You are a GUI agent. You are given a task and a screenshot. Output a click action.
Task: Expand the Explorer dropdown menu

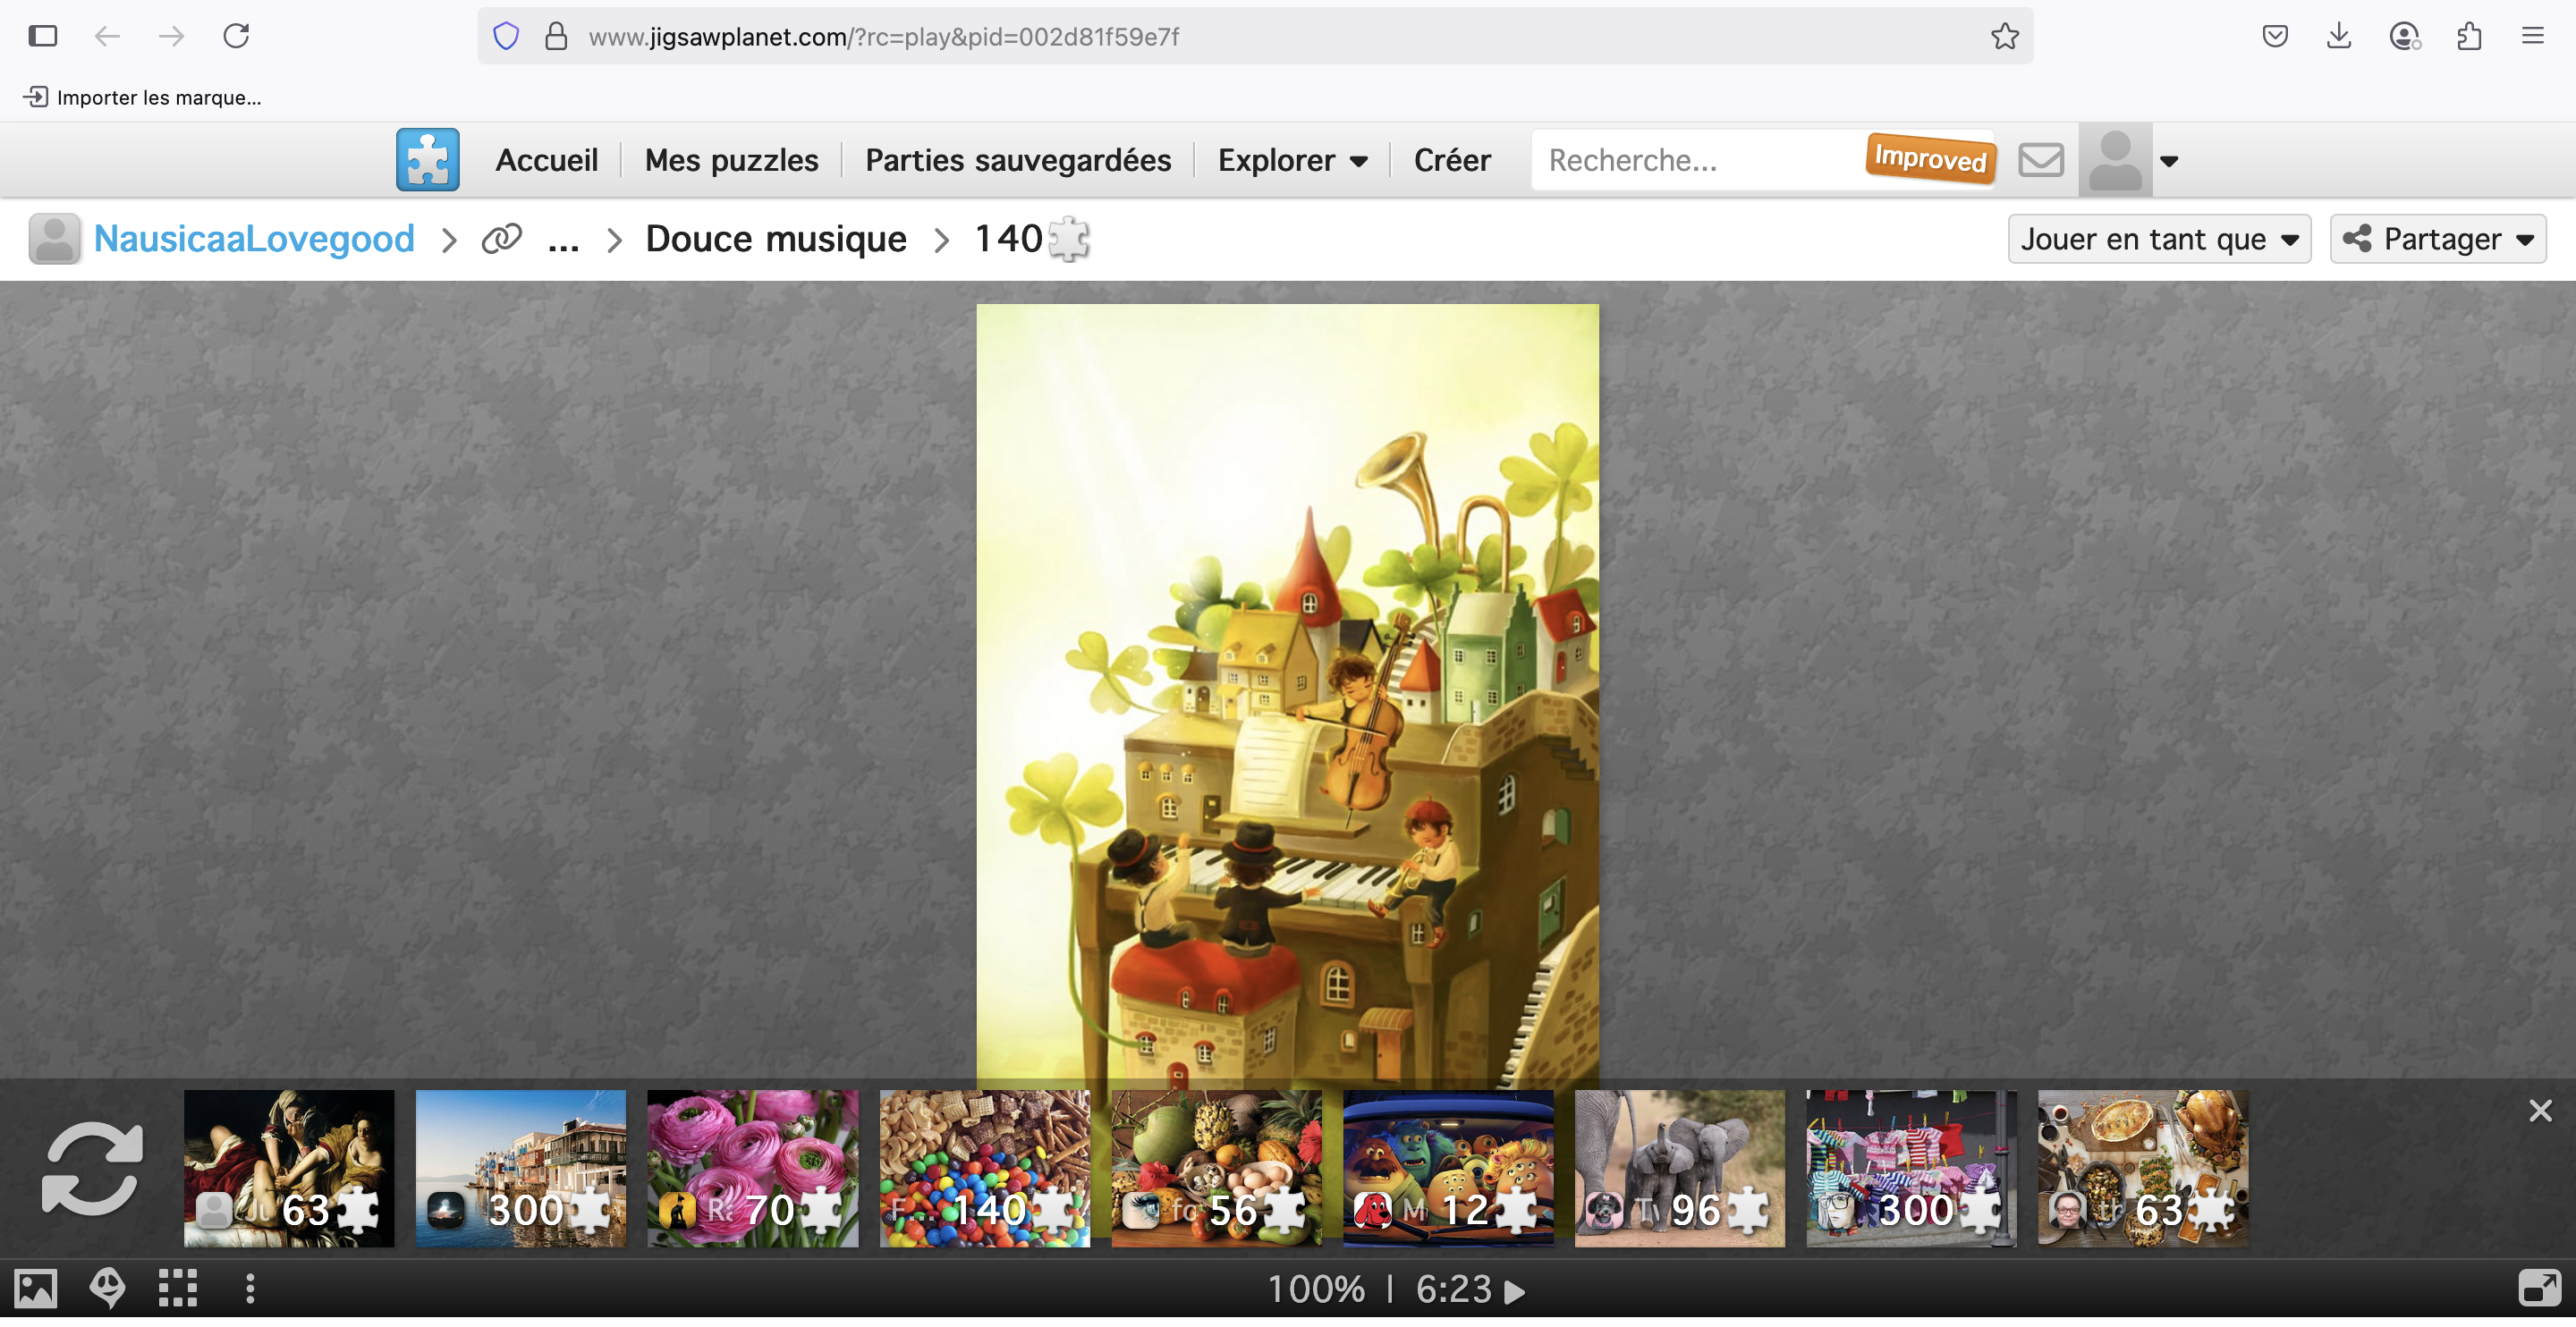(x=1292, y=160)
